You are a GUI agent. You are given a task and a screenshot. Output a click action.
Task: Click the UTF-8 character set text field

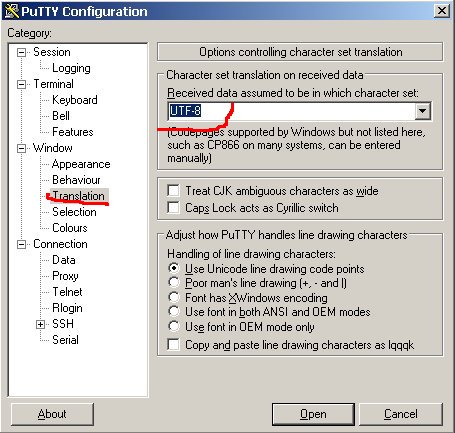[x=292, y=111]
